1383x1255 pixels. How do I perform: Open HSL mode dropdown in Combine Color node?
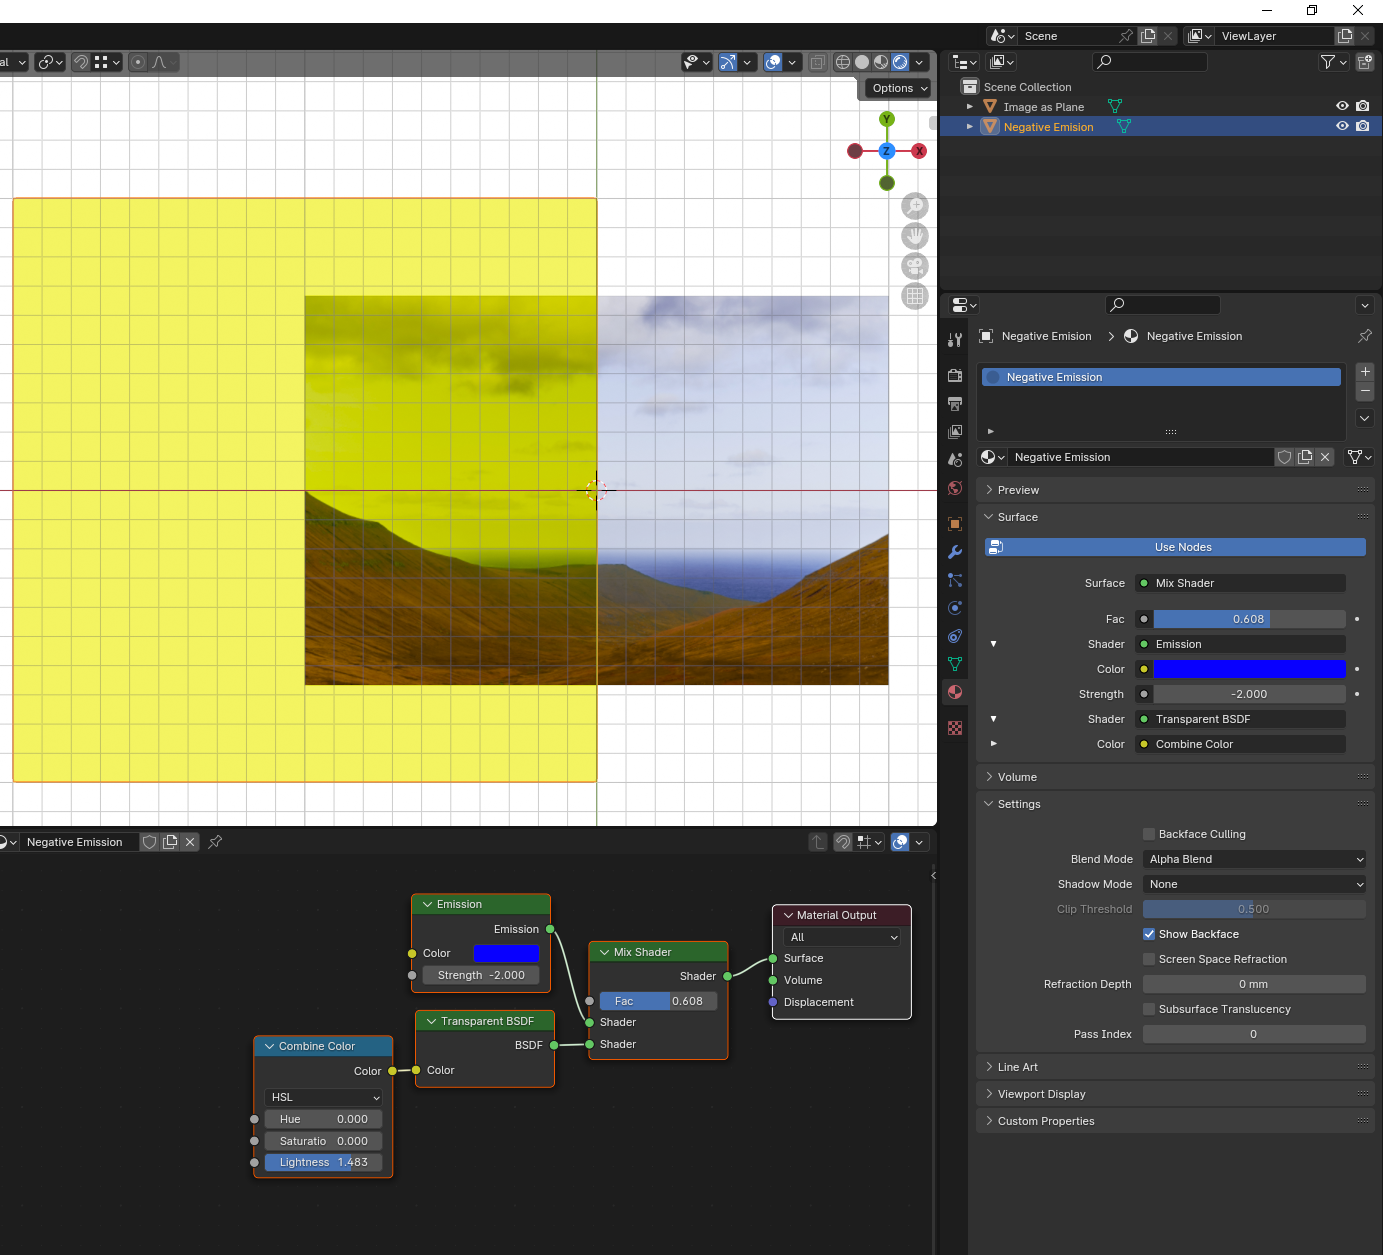click(324, 1097)
